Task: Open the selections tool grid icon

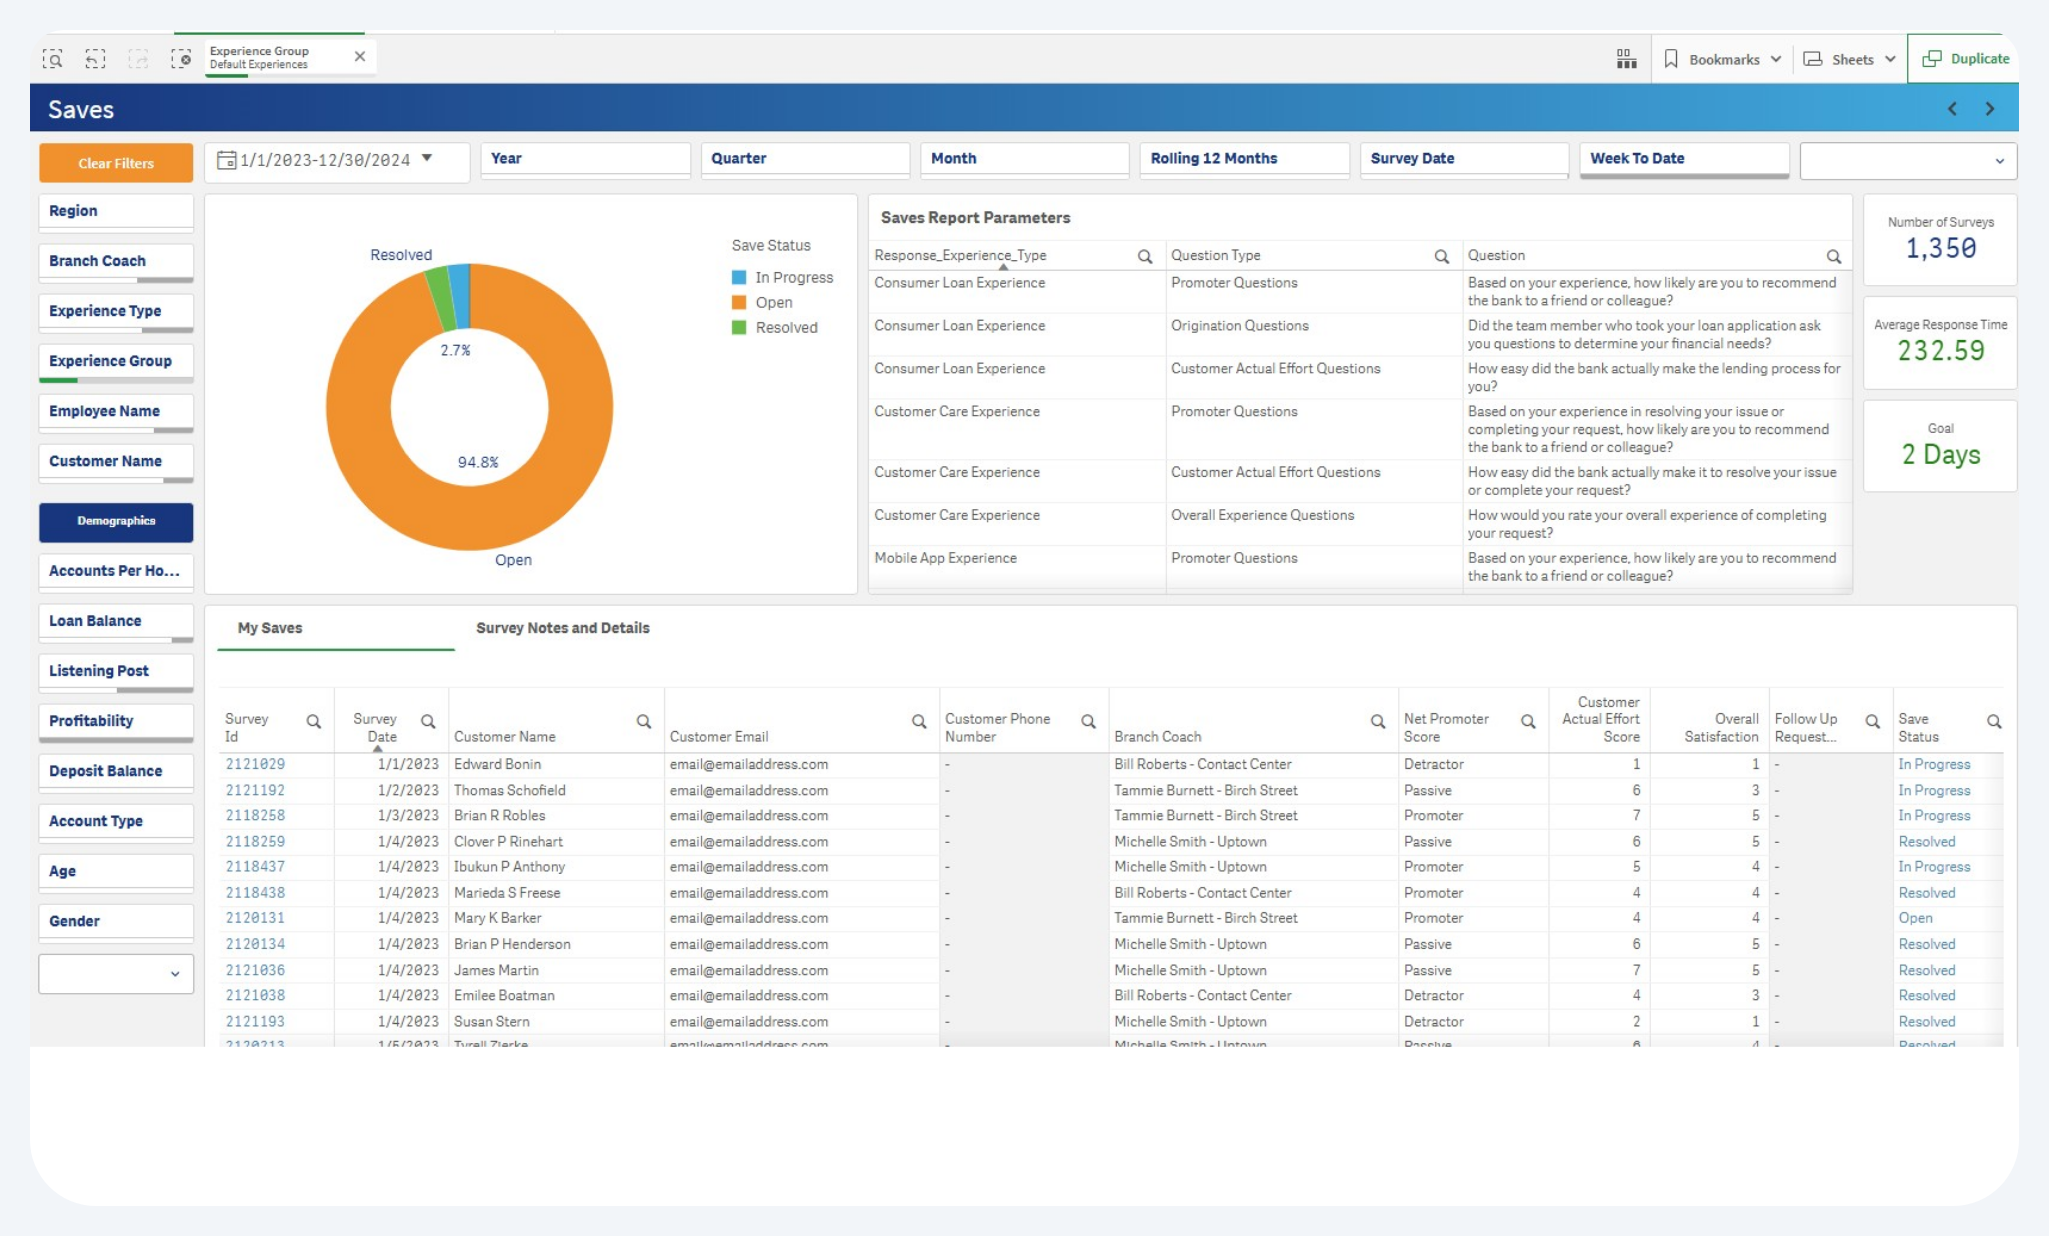Action: (1626, 59)
